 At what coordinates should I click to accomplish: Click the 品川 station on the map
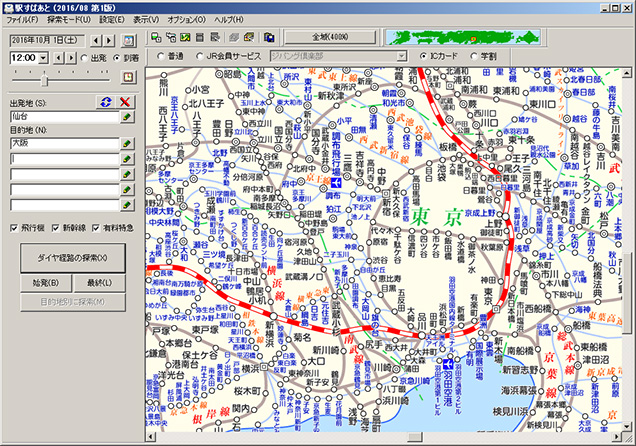[422, 335]
